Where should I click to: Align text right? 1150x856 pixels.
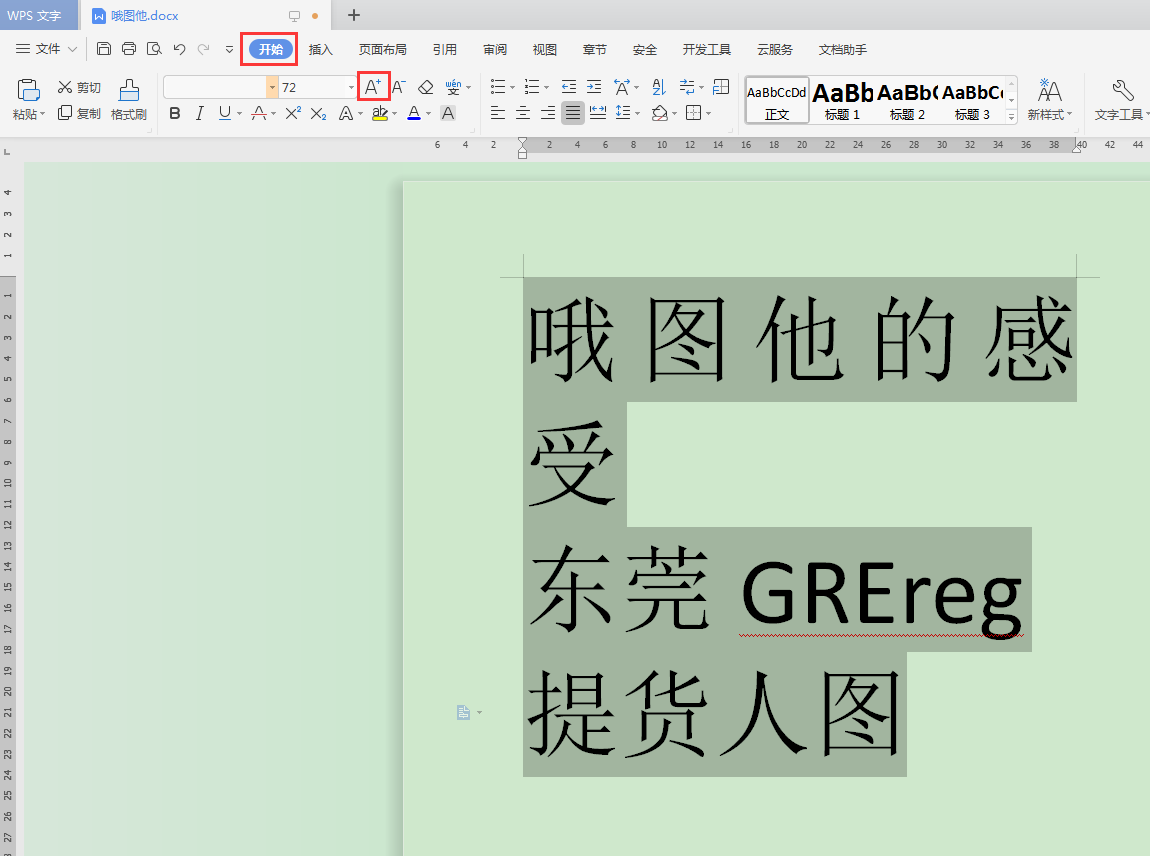click(x=548, y=113)
